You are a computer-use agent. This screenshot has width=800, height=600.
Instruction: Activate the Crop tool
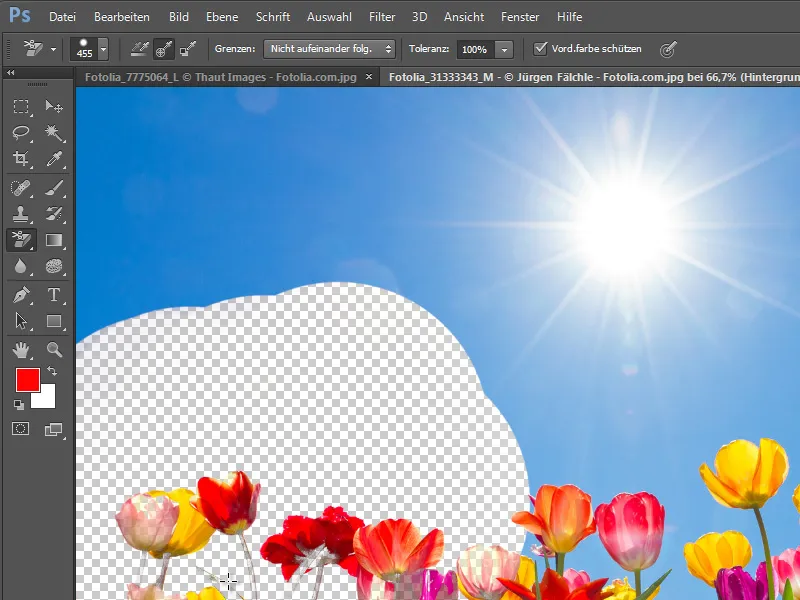click(x=21, y=159)
